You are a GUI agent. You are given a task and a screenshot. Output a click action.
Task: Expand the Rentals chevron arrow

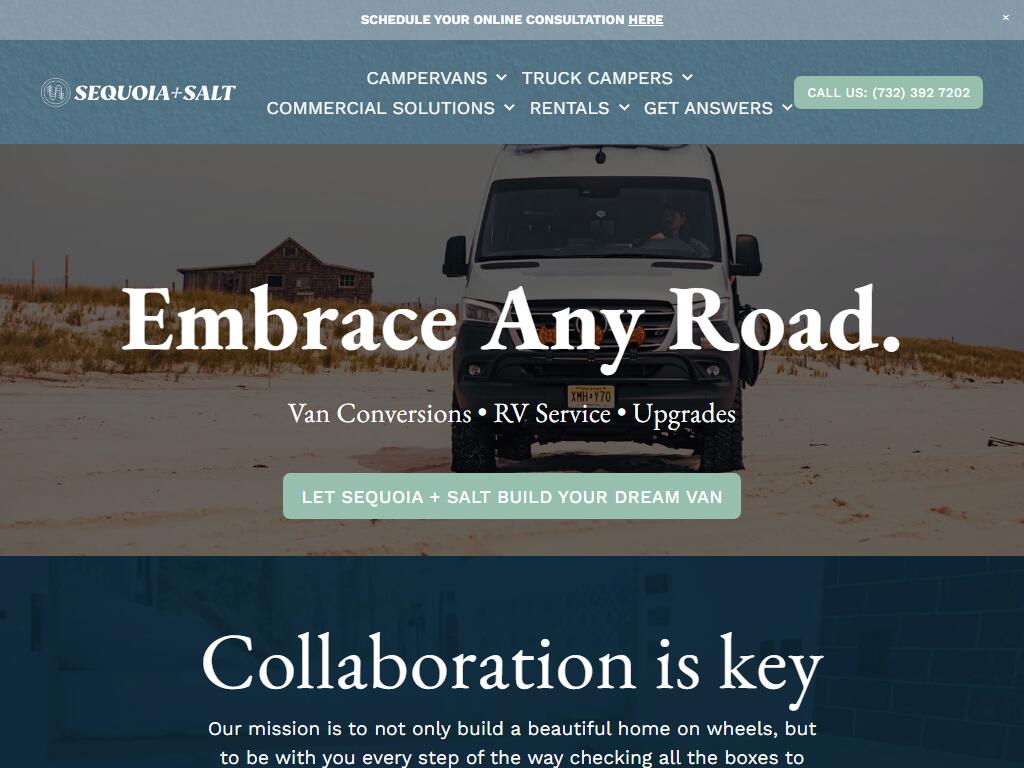tap(624, 108)
